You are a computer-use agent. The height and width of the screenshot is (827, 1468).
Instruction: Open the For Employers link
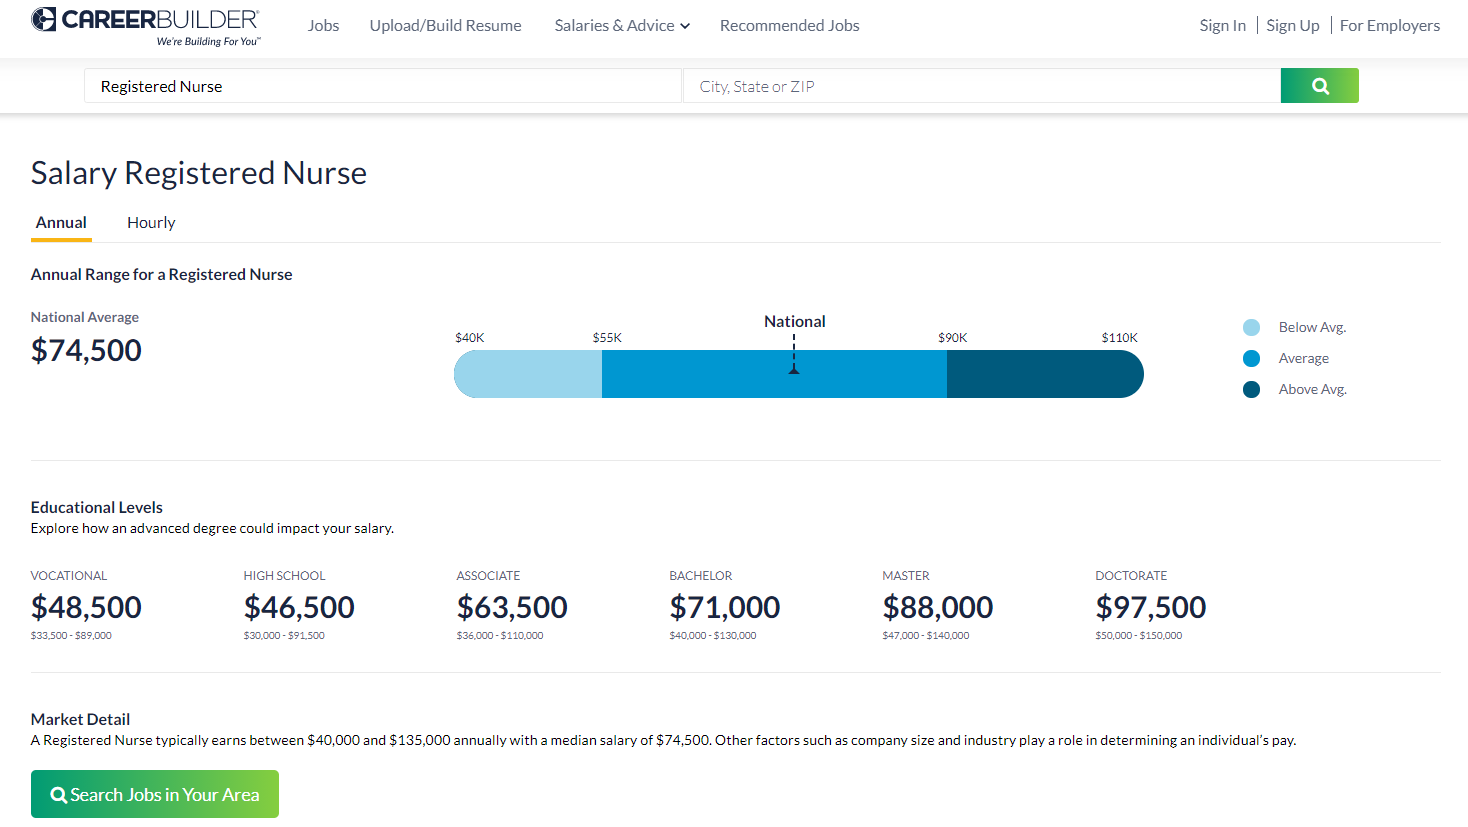coord(1389,25)
